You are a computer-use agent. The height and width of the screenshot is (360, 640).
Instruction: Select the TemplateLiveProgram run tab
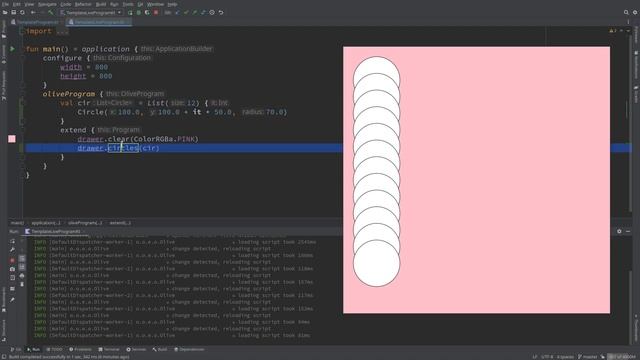click(x=54, y=231)
